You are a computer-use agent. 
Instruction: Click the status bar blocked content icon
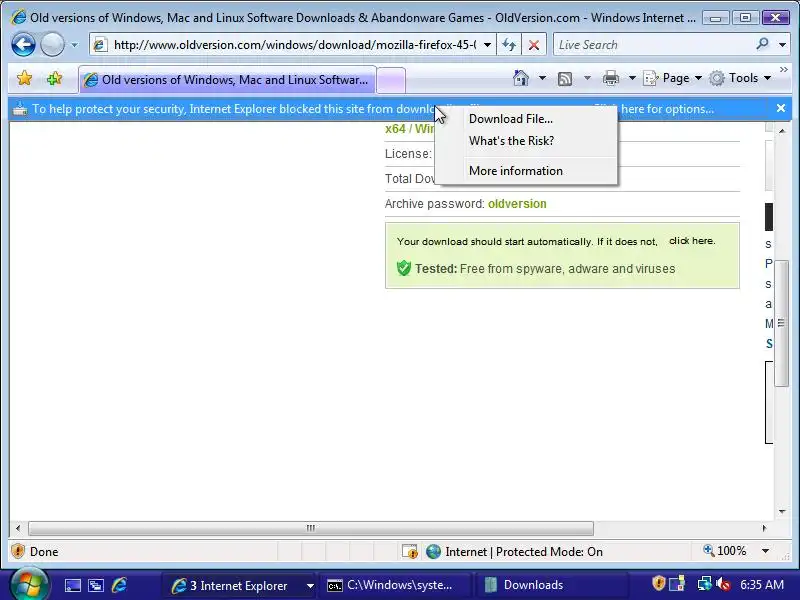tap(409, 552)
